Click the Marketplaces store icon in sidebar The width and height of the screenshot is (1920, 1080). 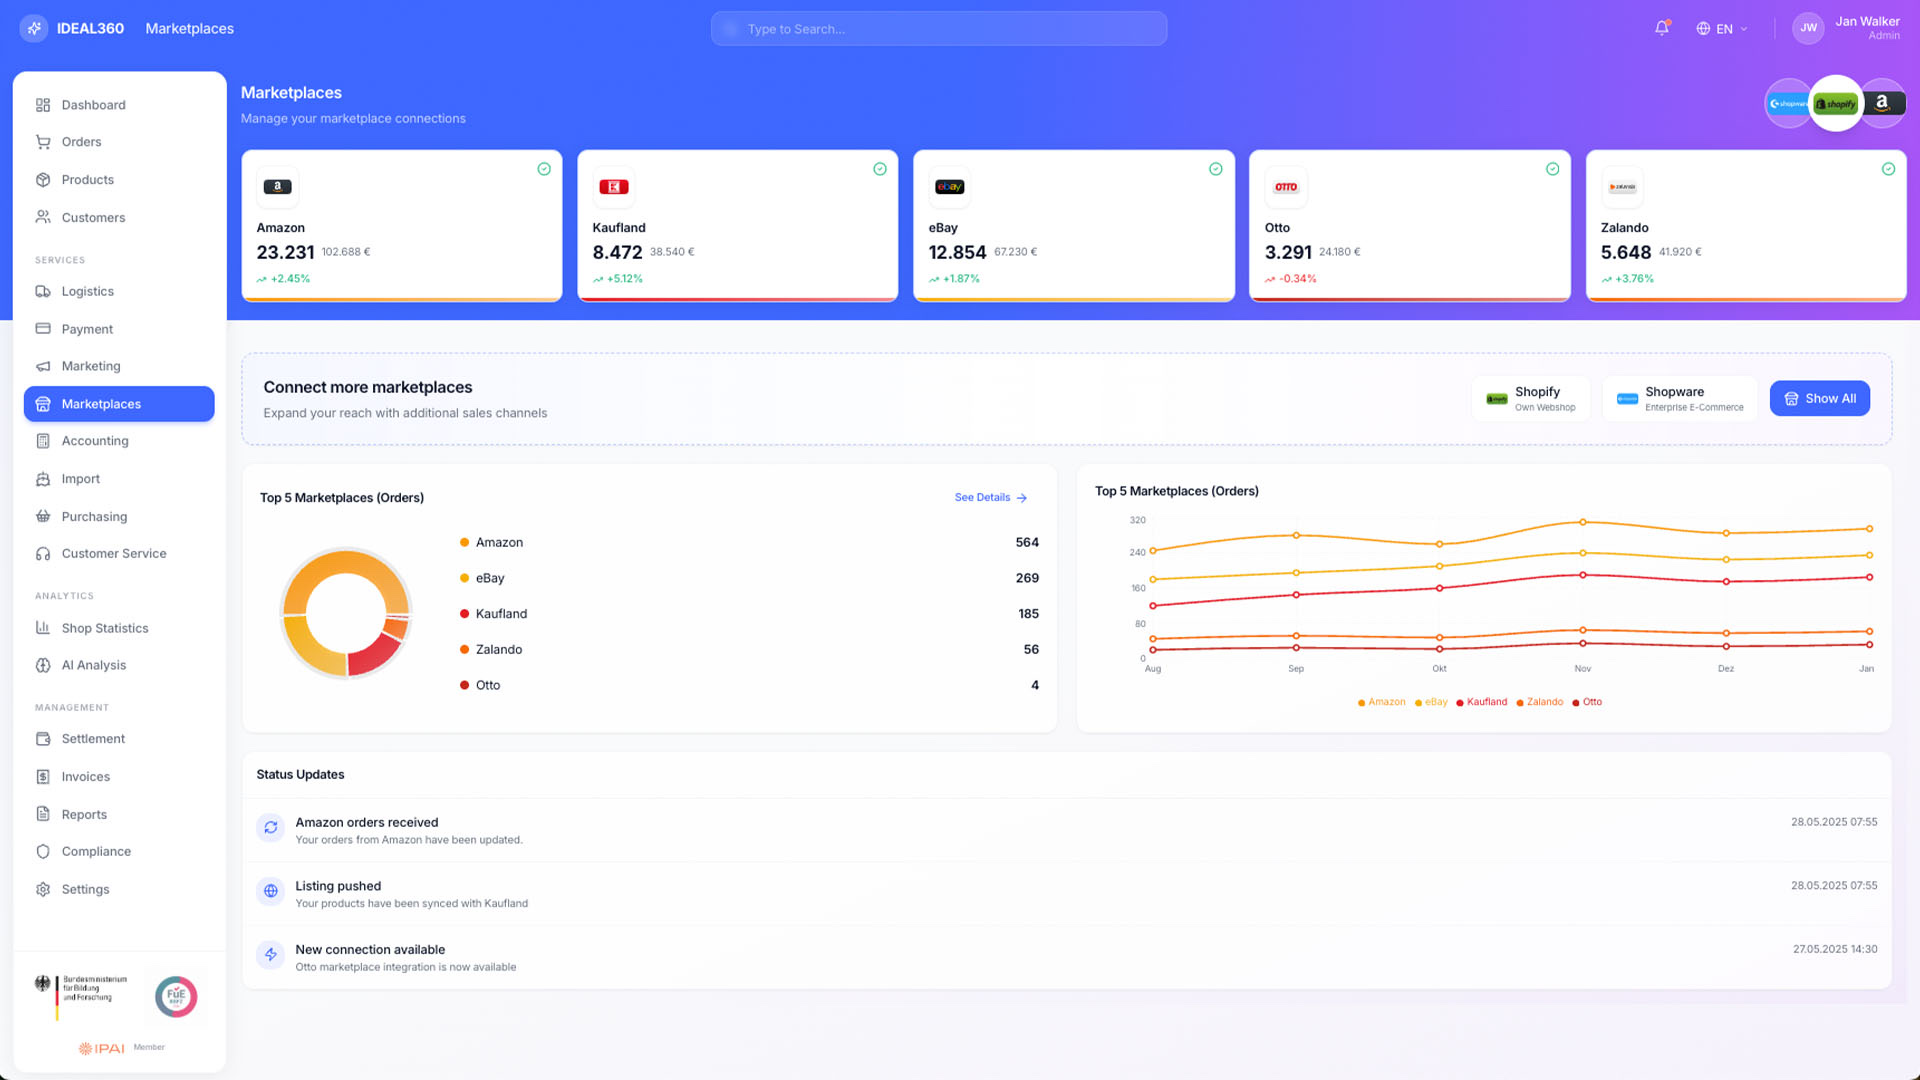point(43,404)
